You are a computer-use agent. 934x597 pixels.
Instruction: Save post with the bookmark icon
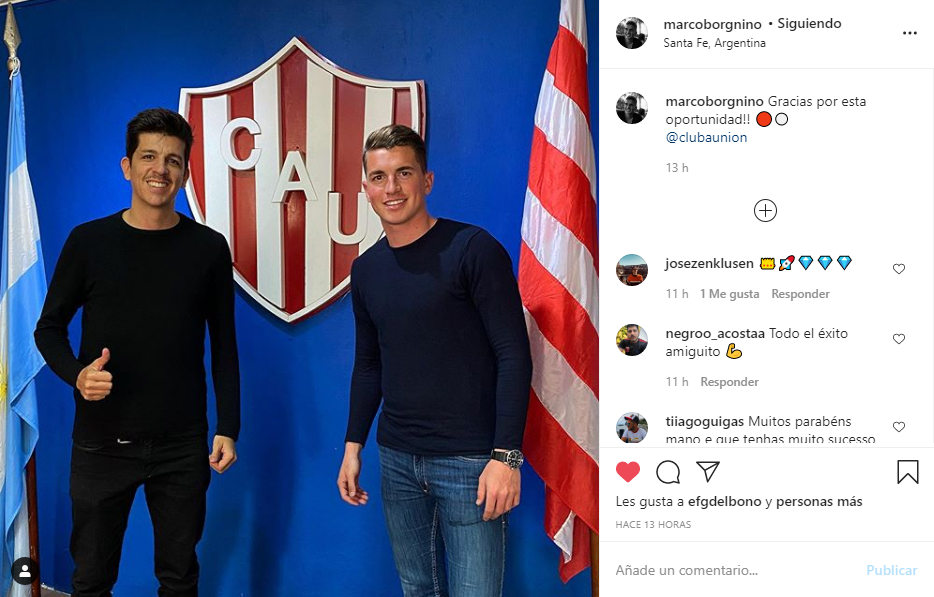[908, 472]
